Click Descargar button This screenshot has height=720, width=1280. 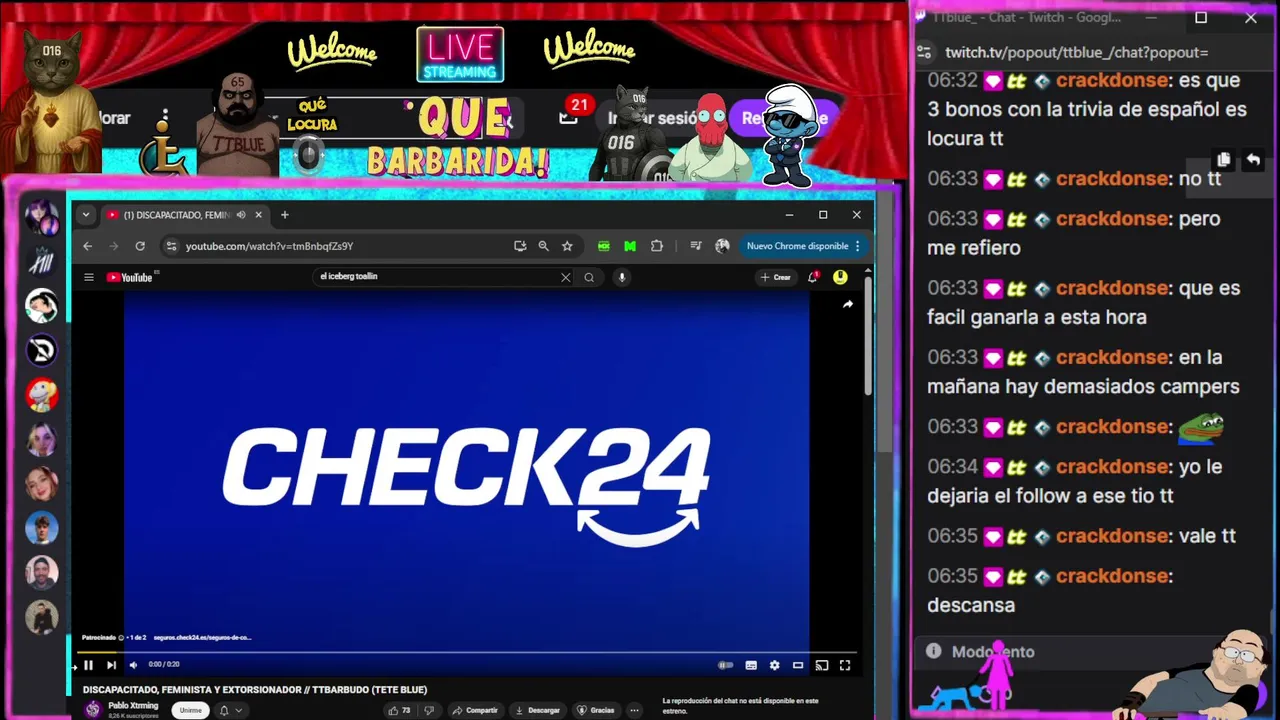tap(538, 710)
